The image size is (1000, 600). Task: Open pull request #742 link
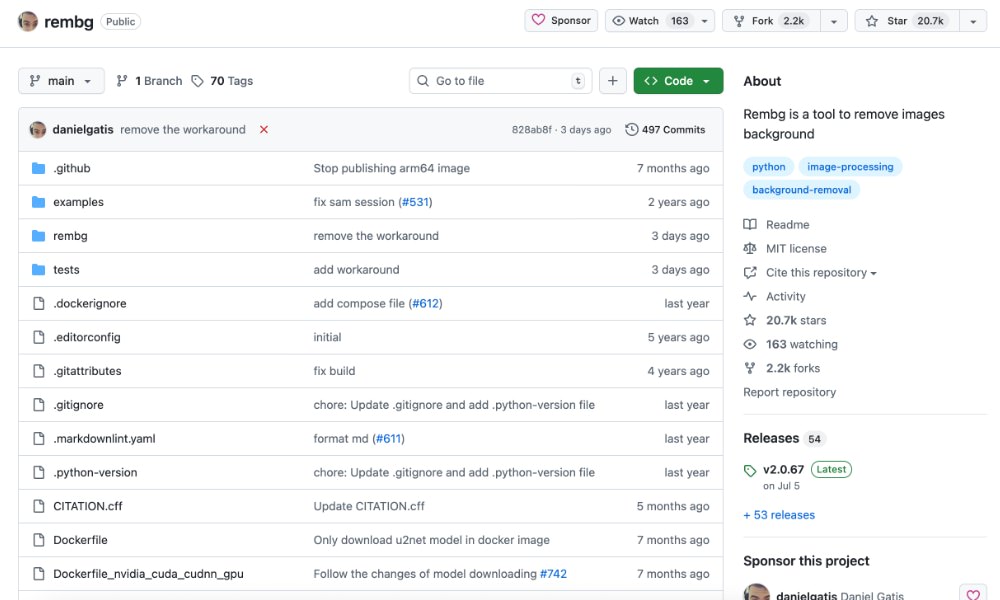(553, 574)
